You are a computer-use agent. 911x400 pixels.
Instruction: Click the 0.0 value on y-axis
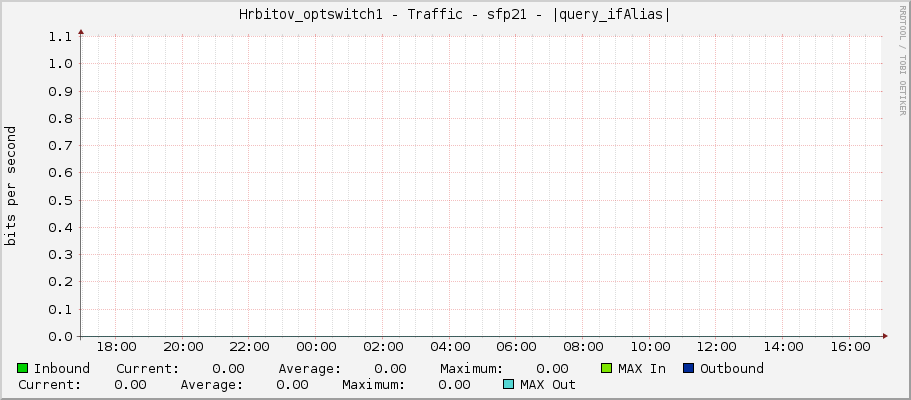point(60,337)
